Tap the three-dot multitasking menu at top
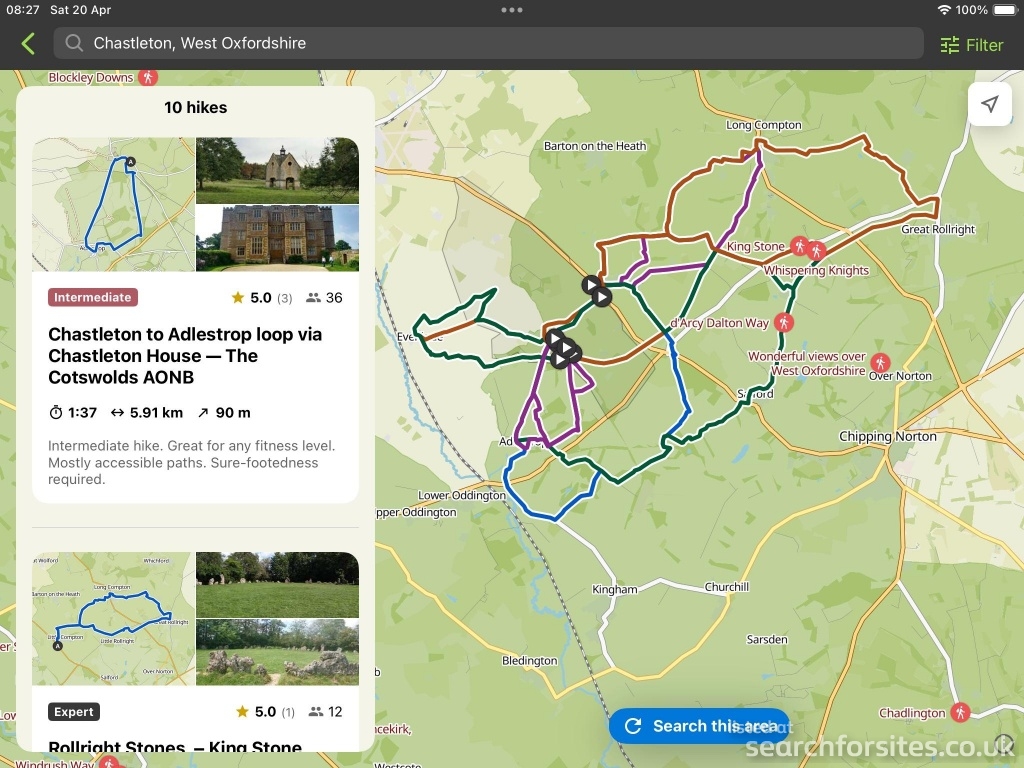The image size is (1024, 768). click(x=512, y=10)
